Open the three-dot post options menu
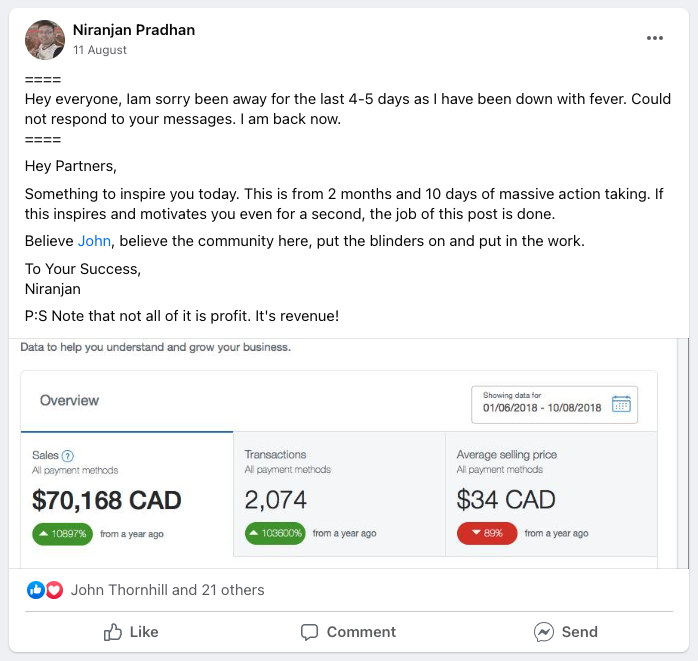Viewport: 698px width, 661px height. 655,38
